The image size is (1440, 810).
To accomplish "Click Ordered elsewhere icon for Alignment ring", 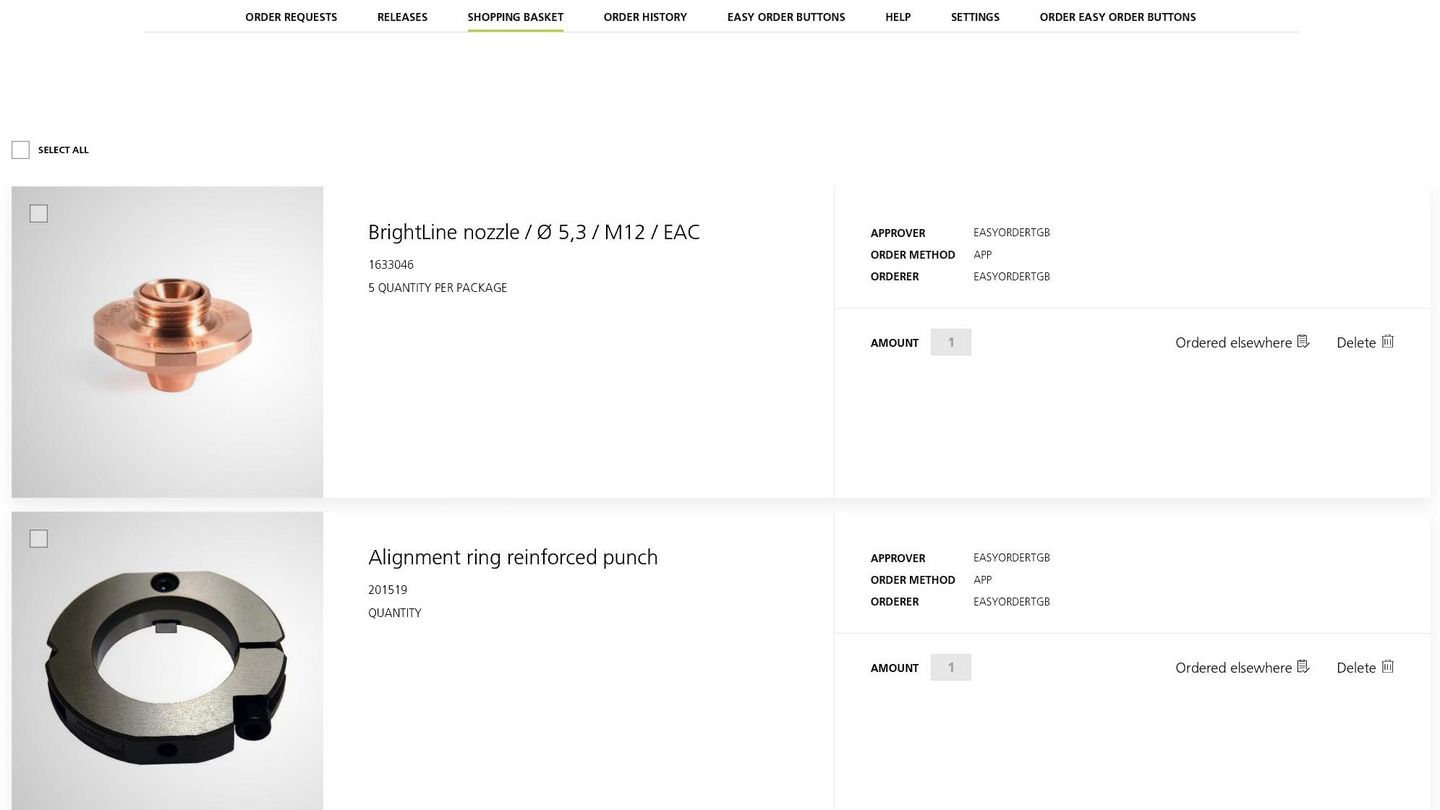I will click(x=1303, y=667).
